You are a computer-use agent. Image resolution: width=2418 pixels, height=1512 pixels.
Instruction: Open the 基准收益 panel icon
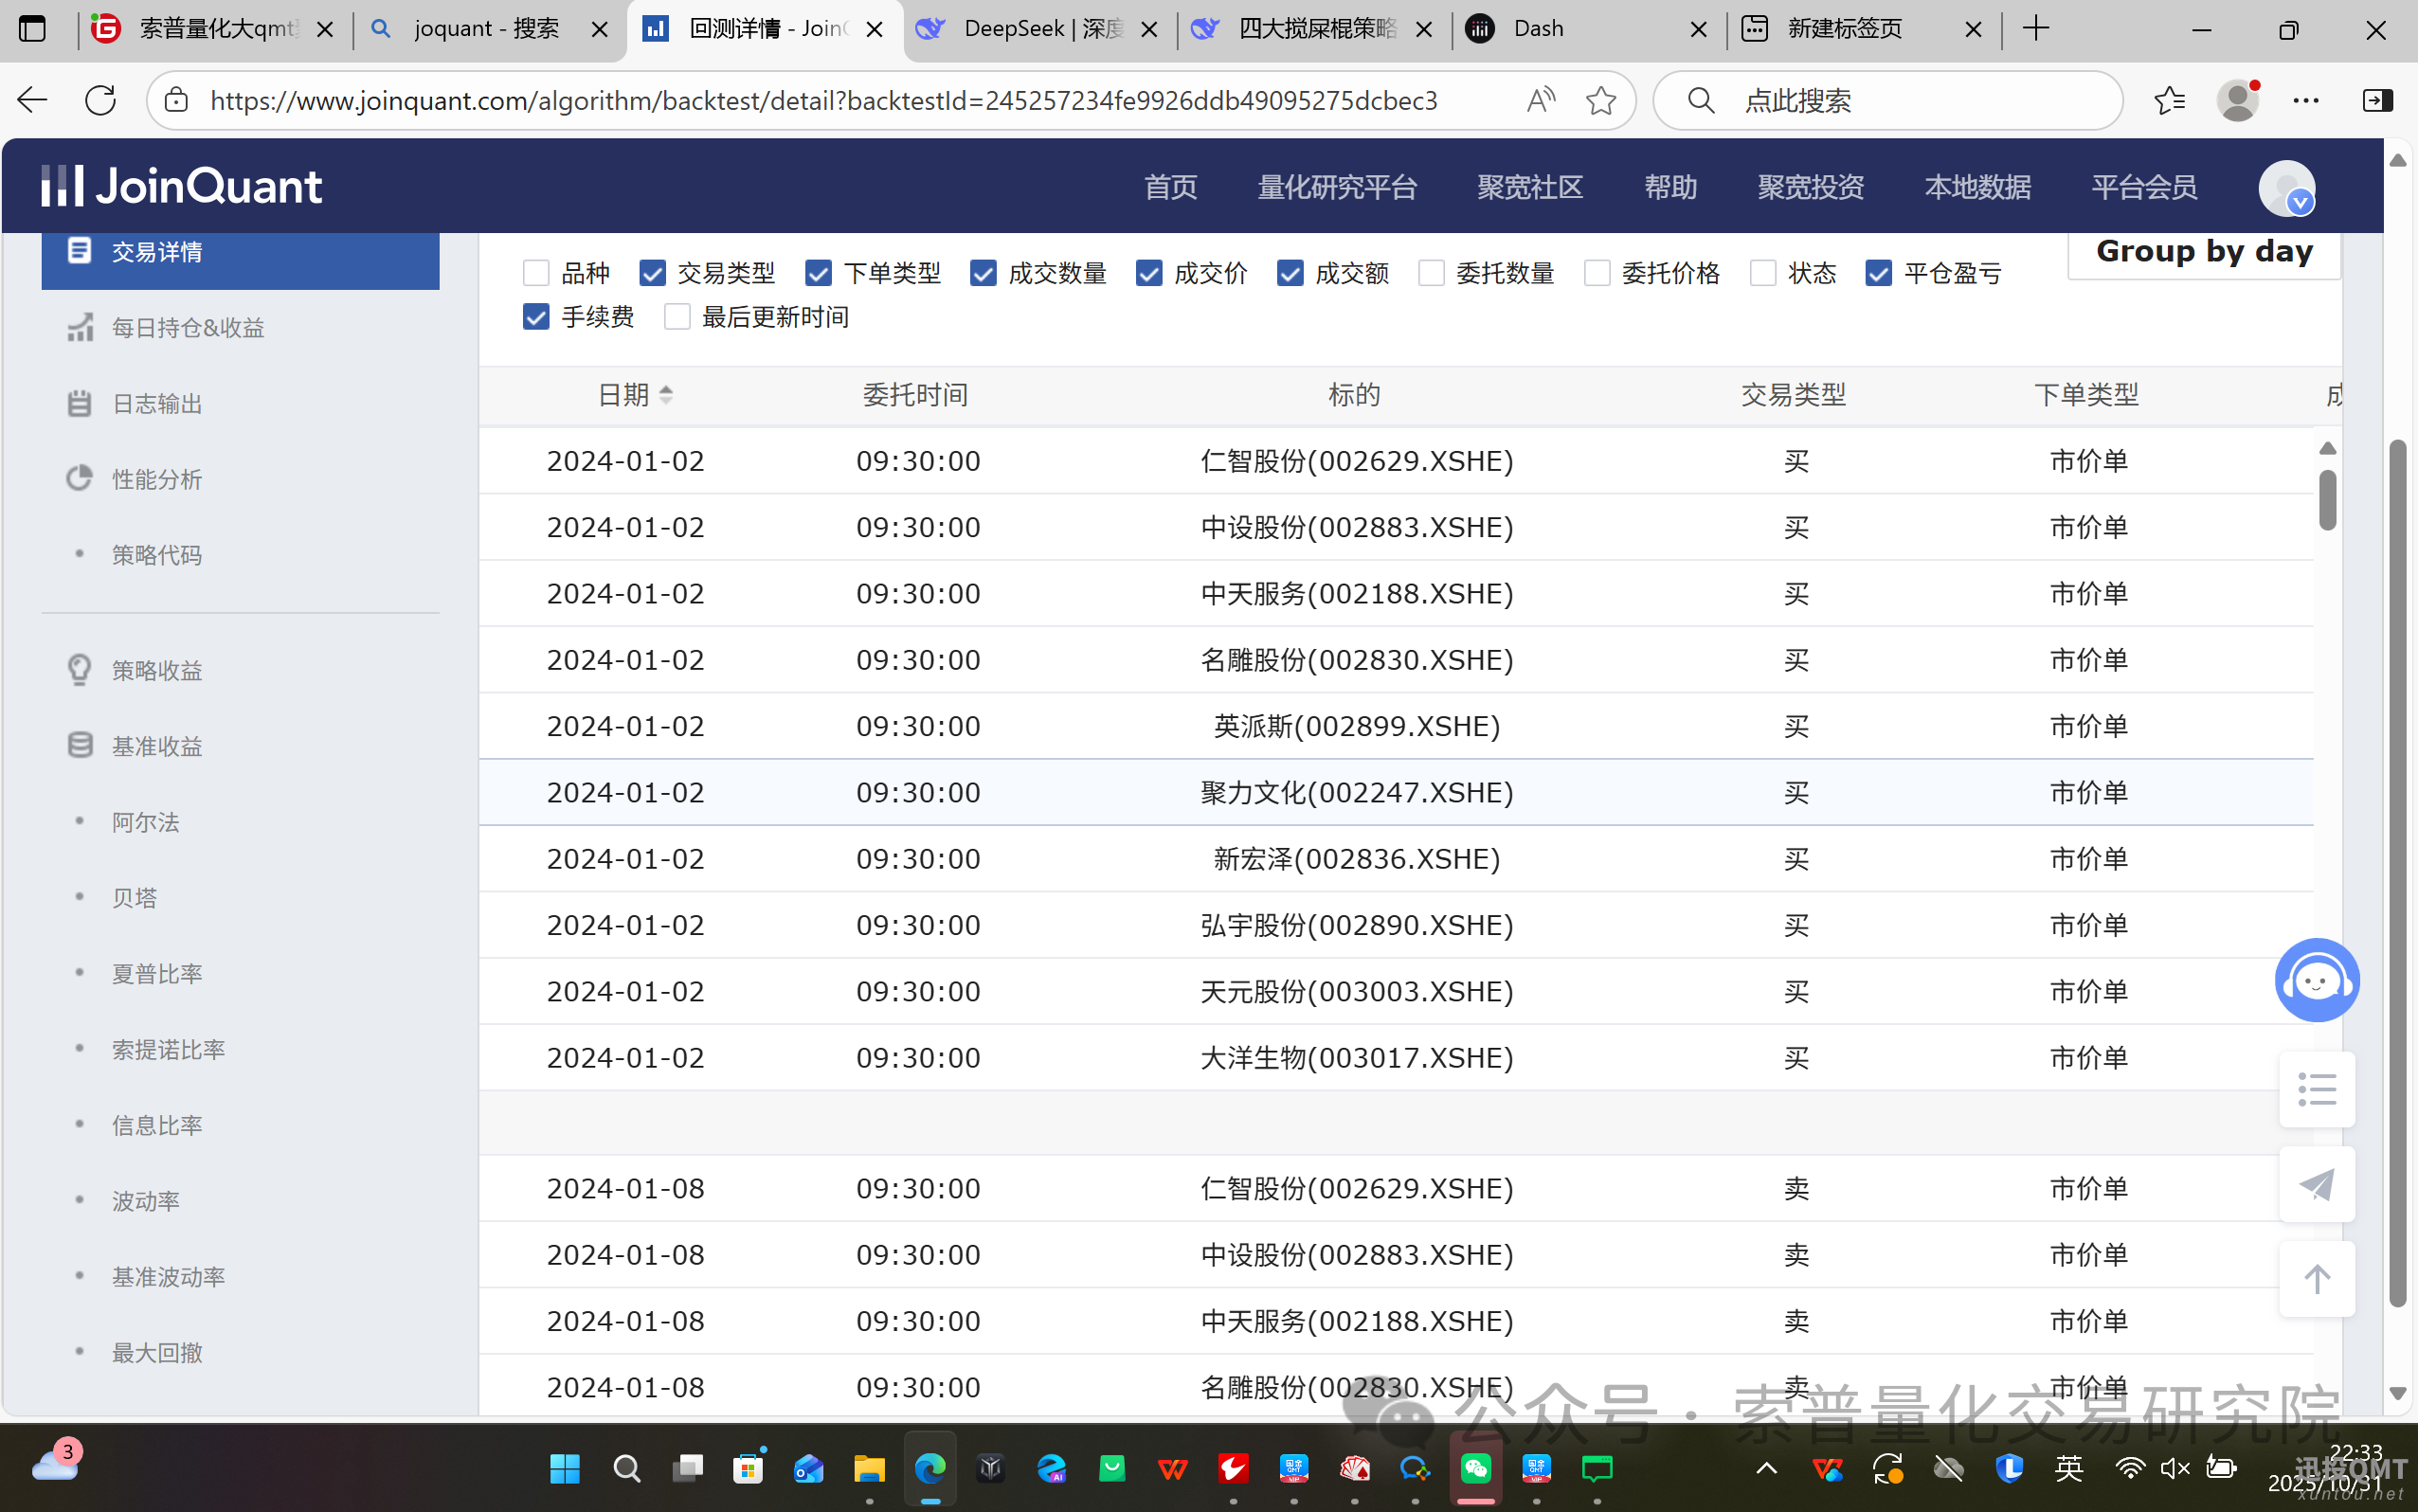(x=80, y=744)
